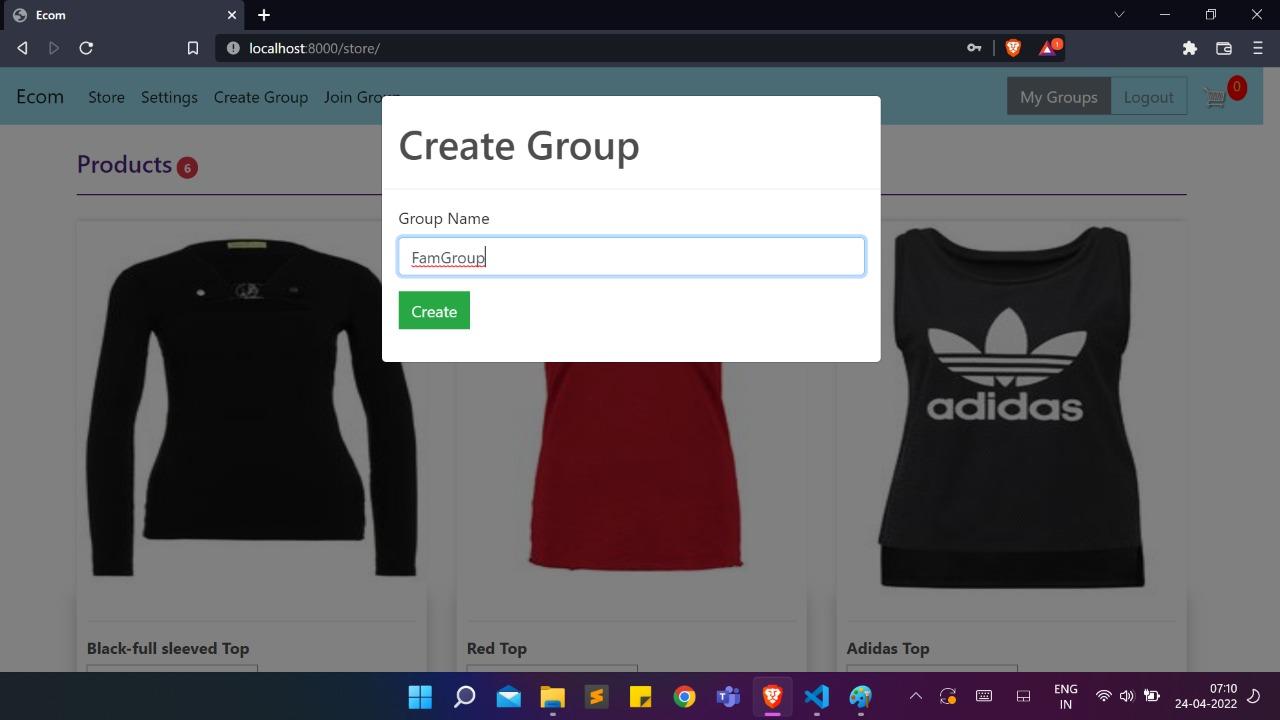Open Sticky Notes from taskbar

pos(640,696)
